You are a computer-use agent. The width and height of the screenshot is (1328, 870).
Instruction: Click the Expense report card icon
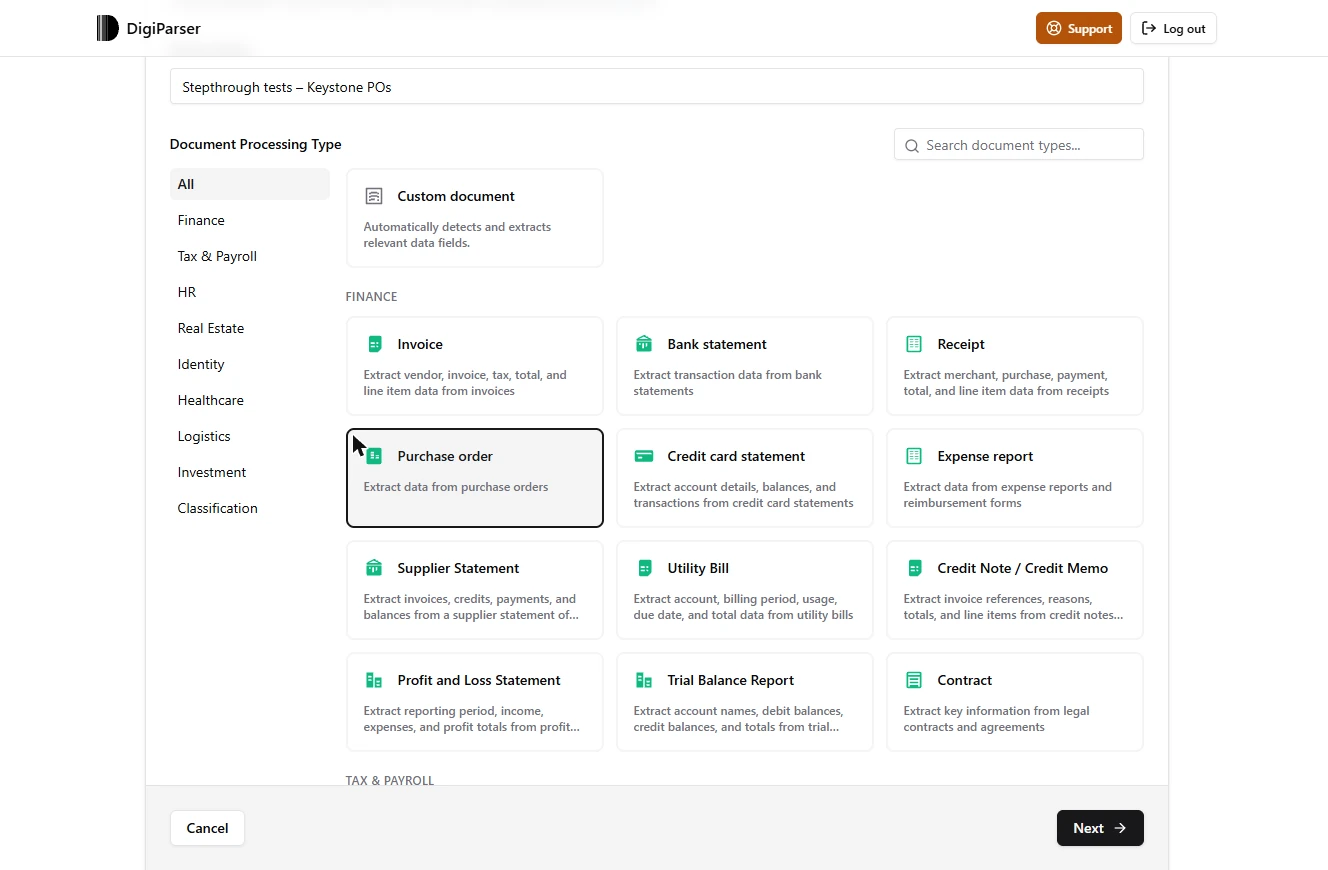(x=914, y=456)
